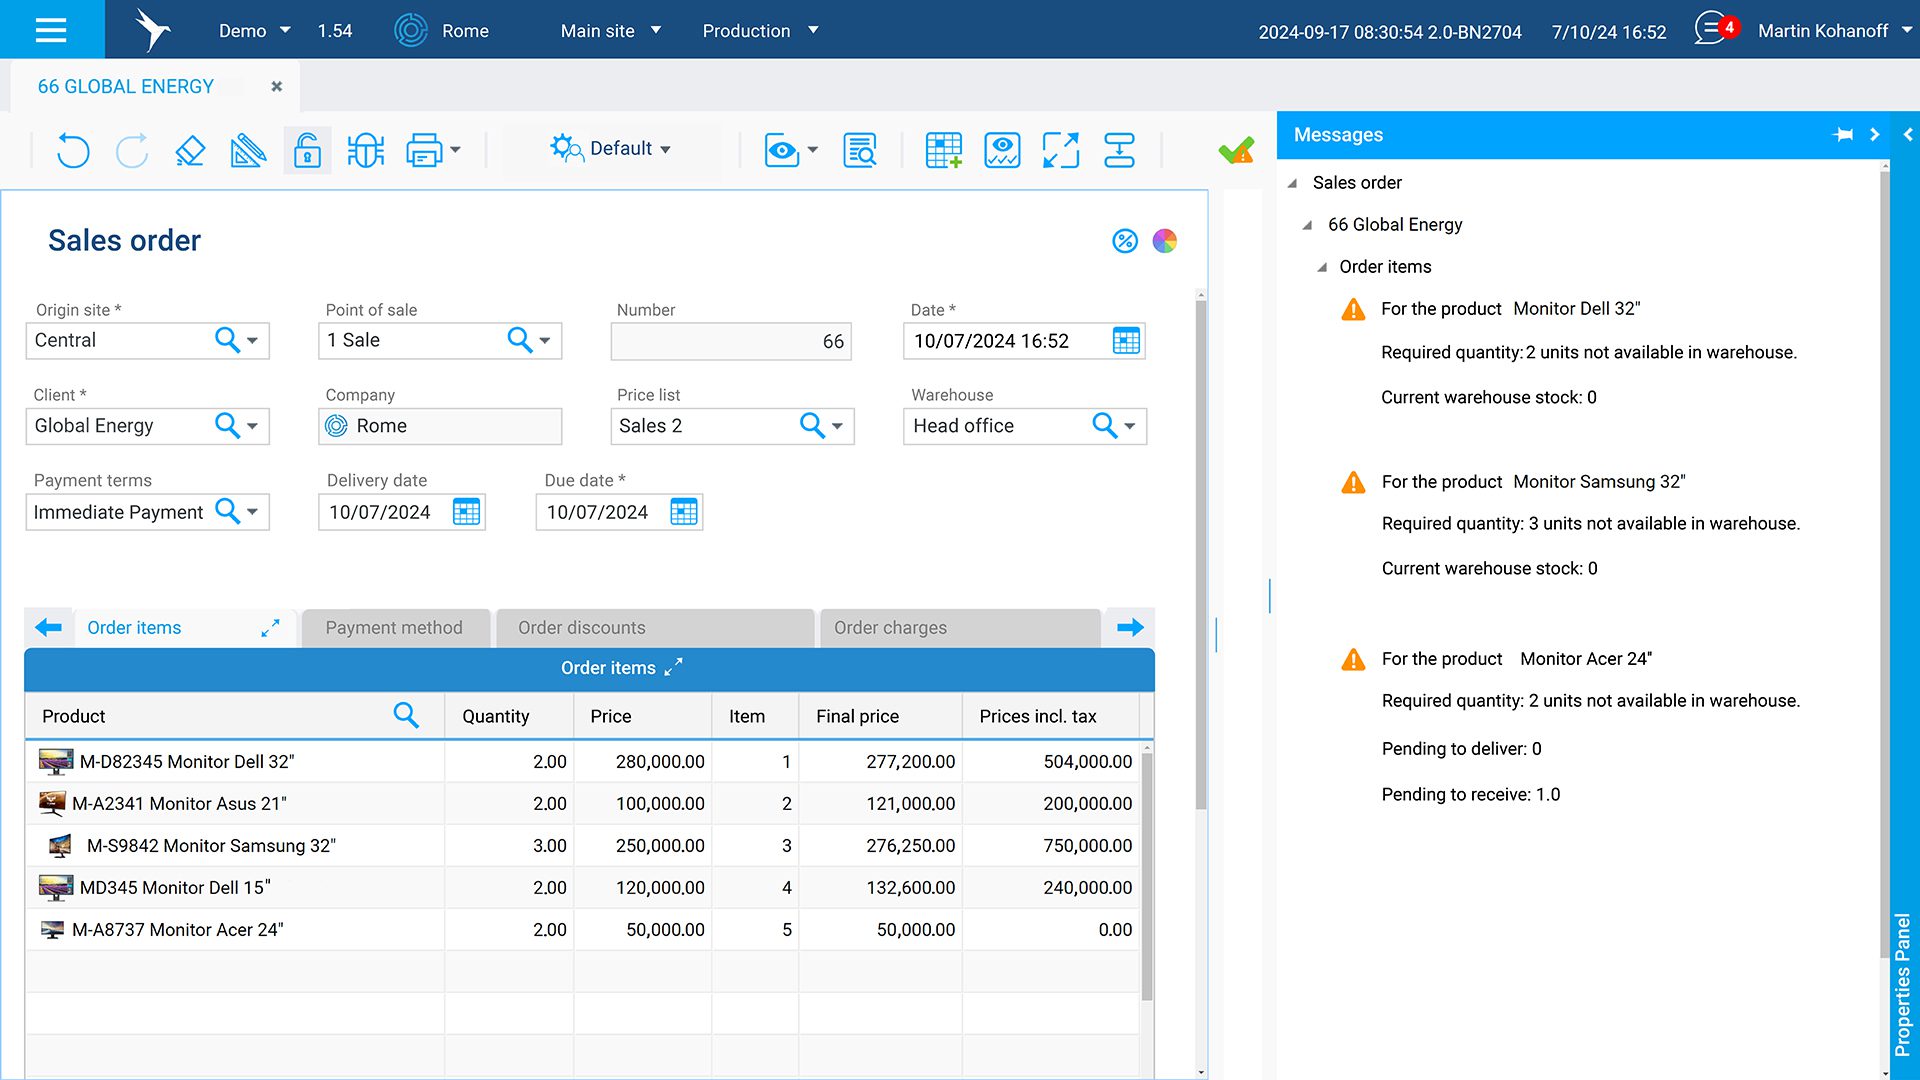Click the eraser icon in toolbar
The height and width of the screenshot is (1080, 1920).
point(190,150)
